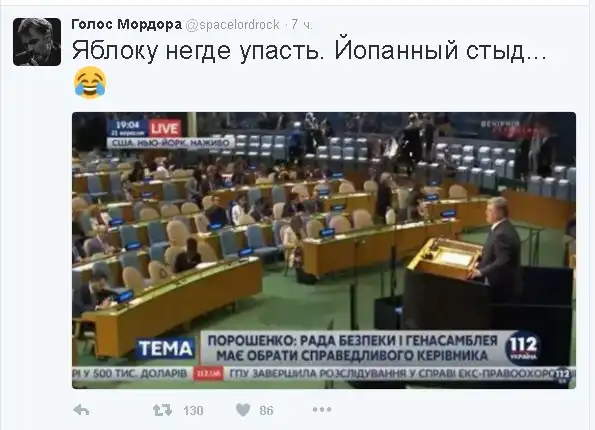Open the @spacelordrock handle link

(x=232, y=25)
